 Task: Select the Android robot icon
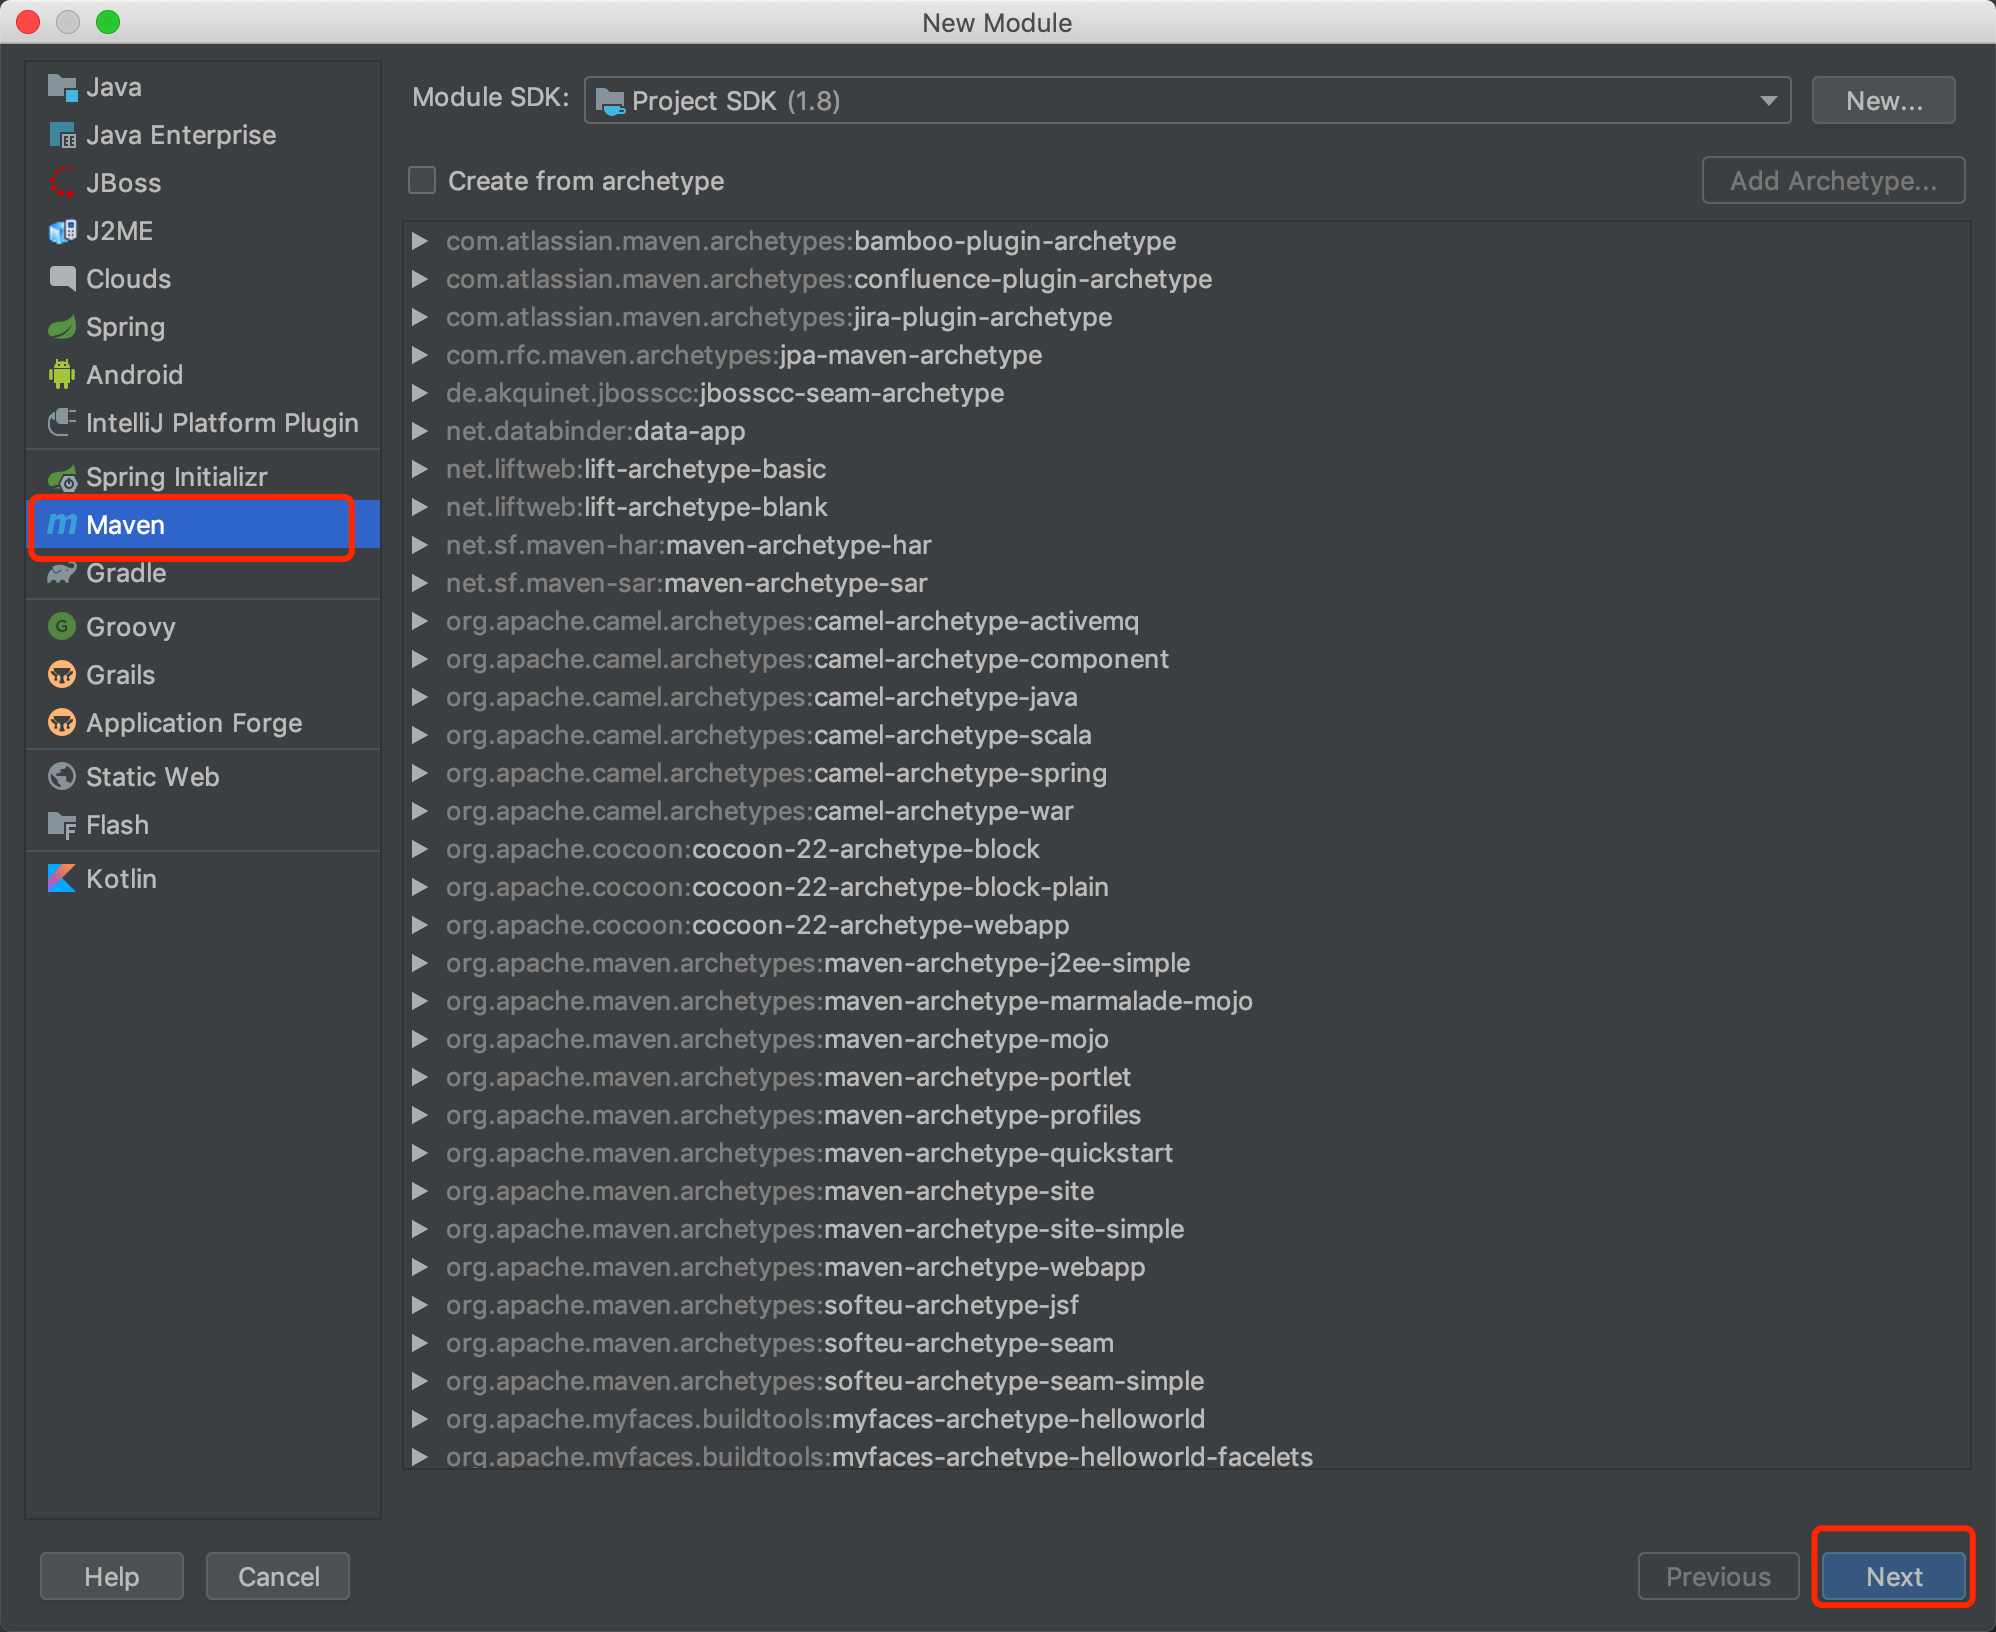(62, 375)
